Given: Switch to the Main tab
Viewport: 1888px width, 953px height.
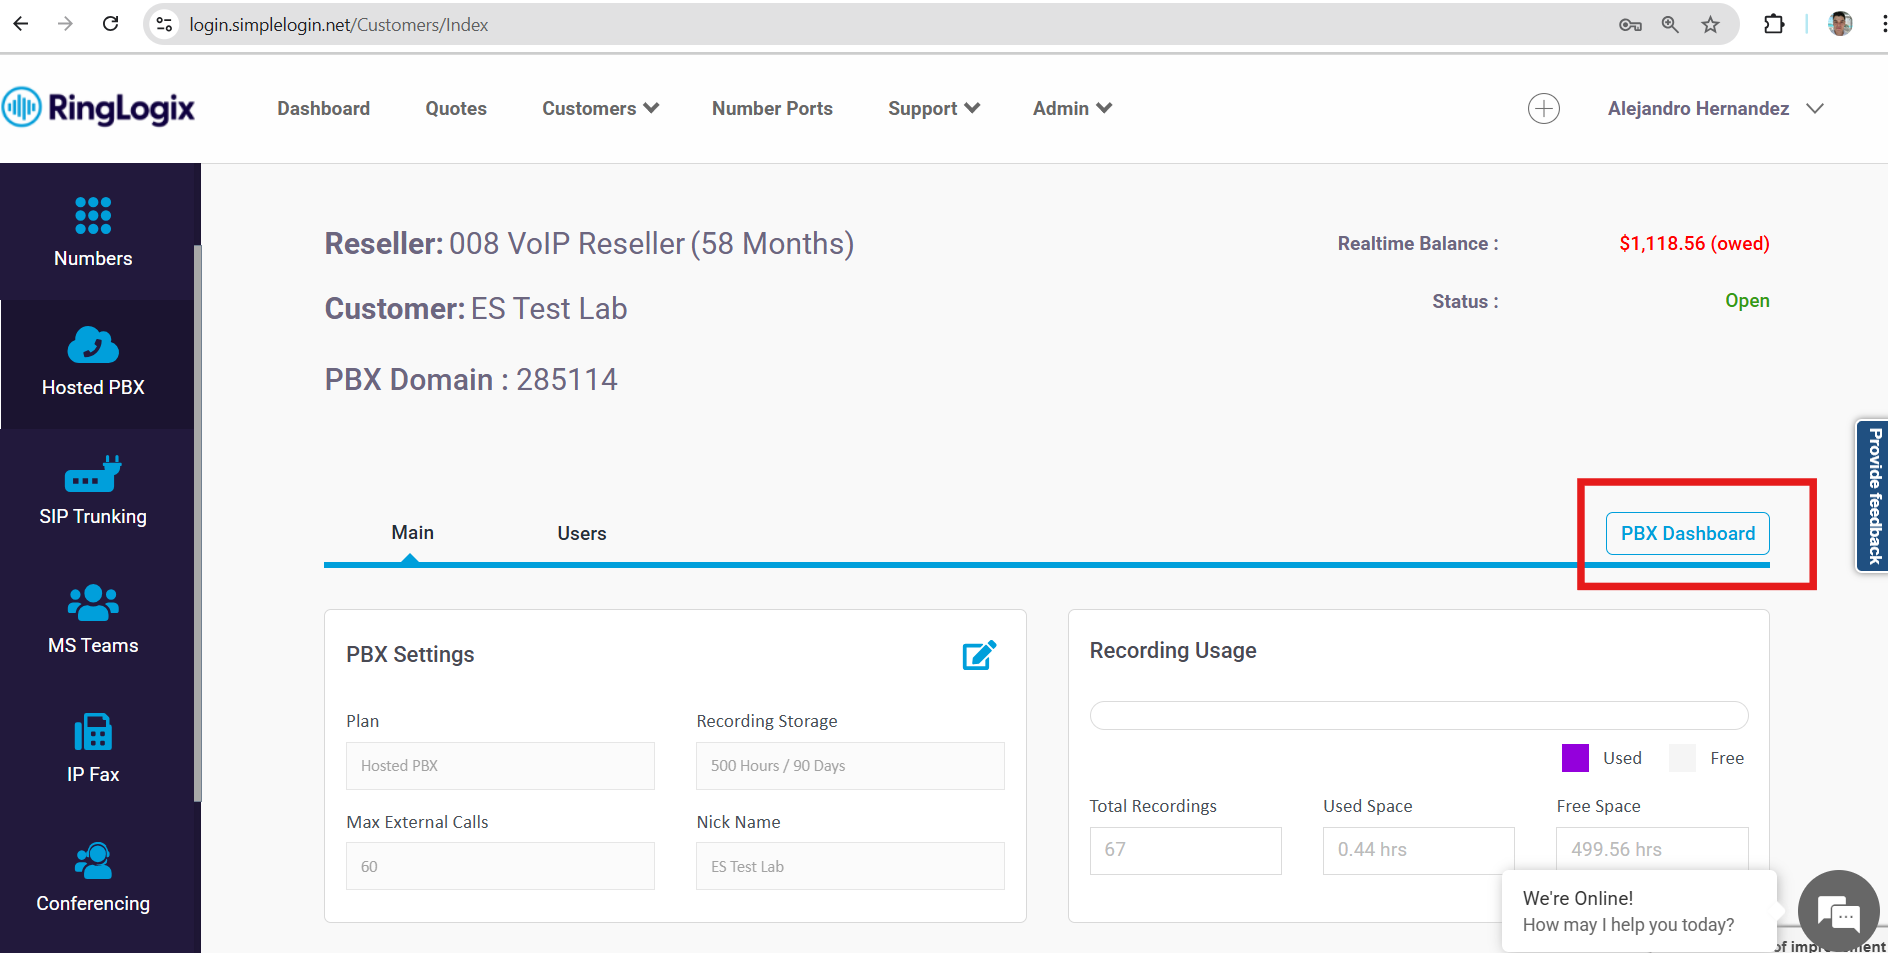Looking at the screenshot, I should click(x=412, y=533).
